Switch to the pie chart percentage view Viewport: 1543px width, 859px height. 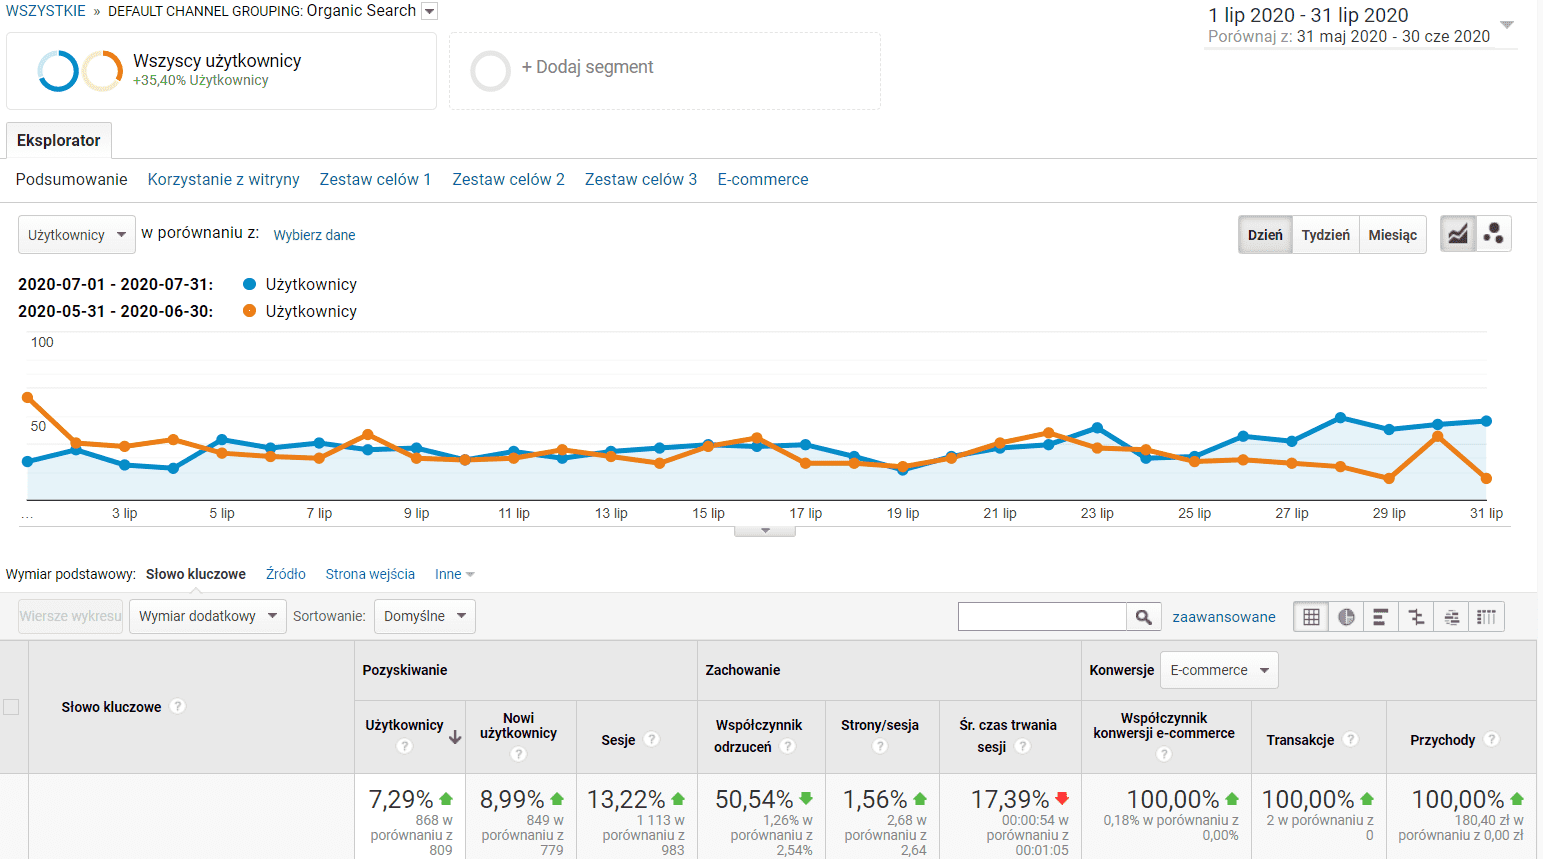[1345, 616]
